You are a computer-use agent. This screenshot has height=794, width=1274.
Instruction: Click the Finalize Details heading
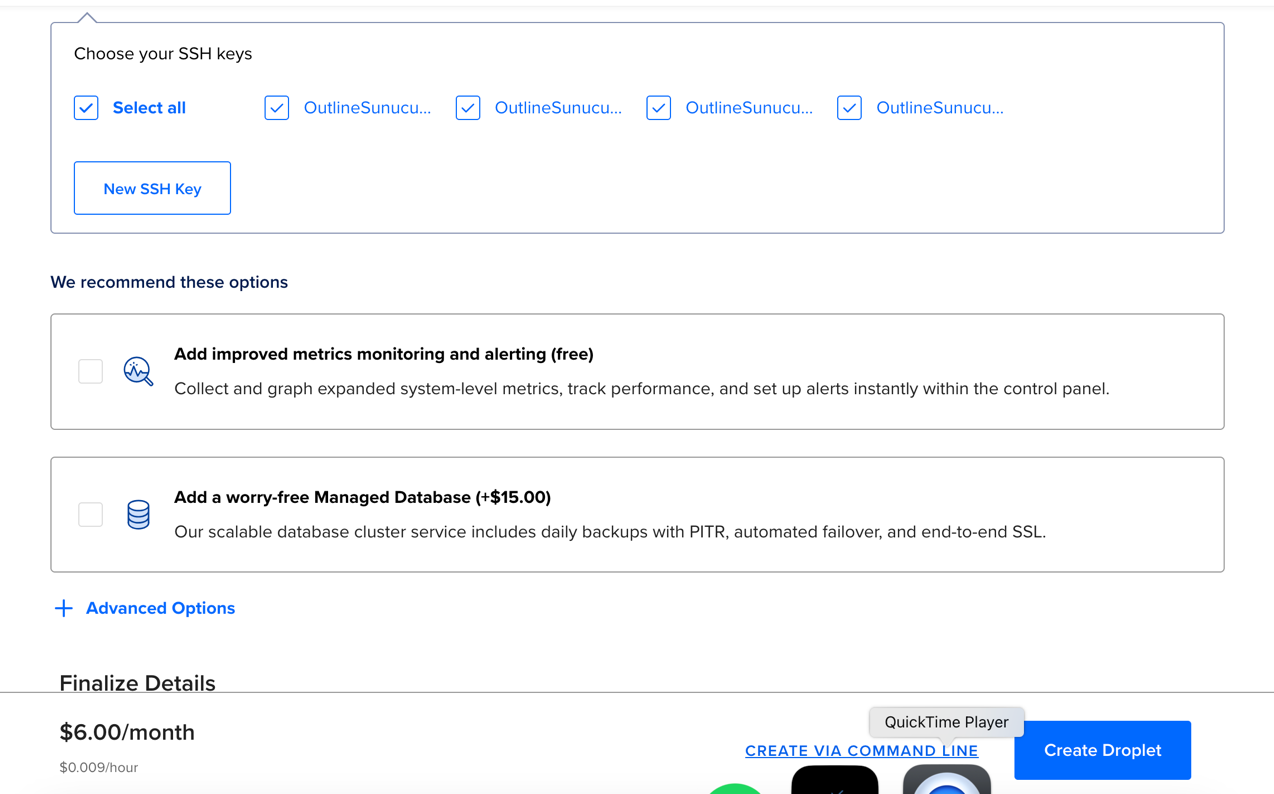[x=138, y=683]
